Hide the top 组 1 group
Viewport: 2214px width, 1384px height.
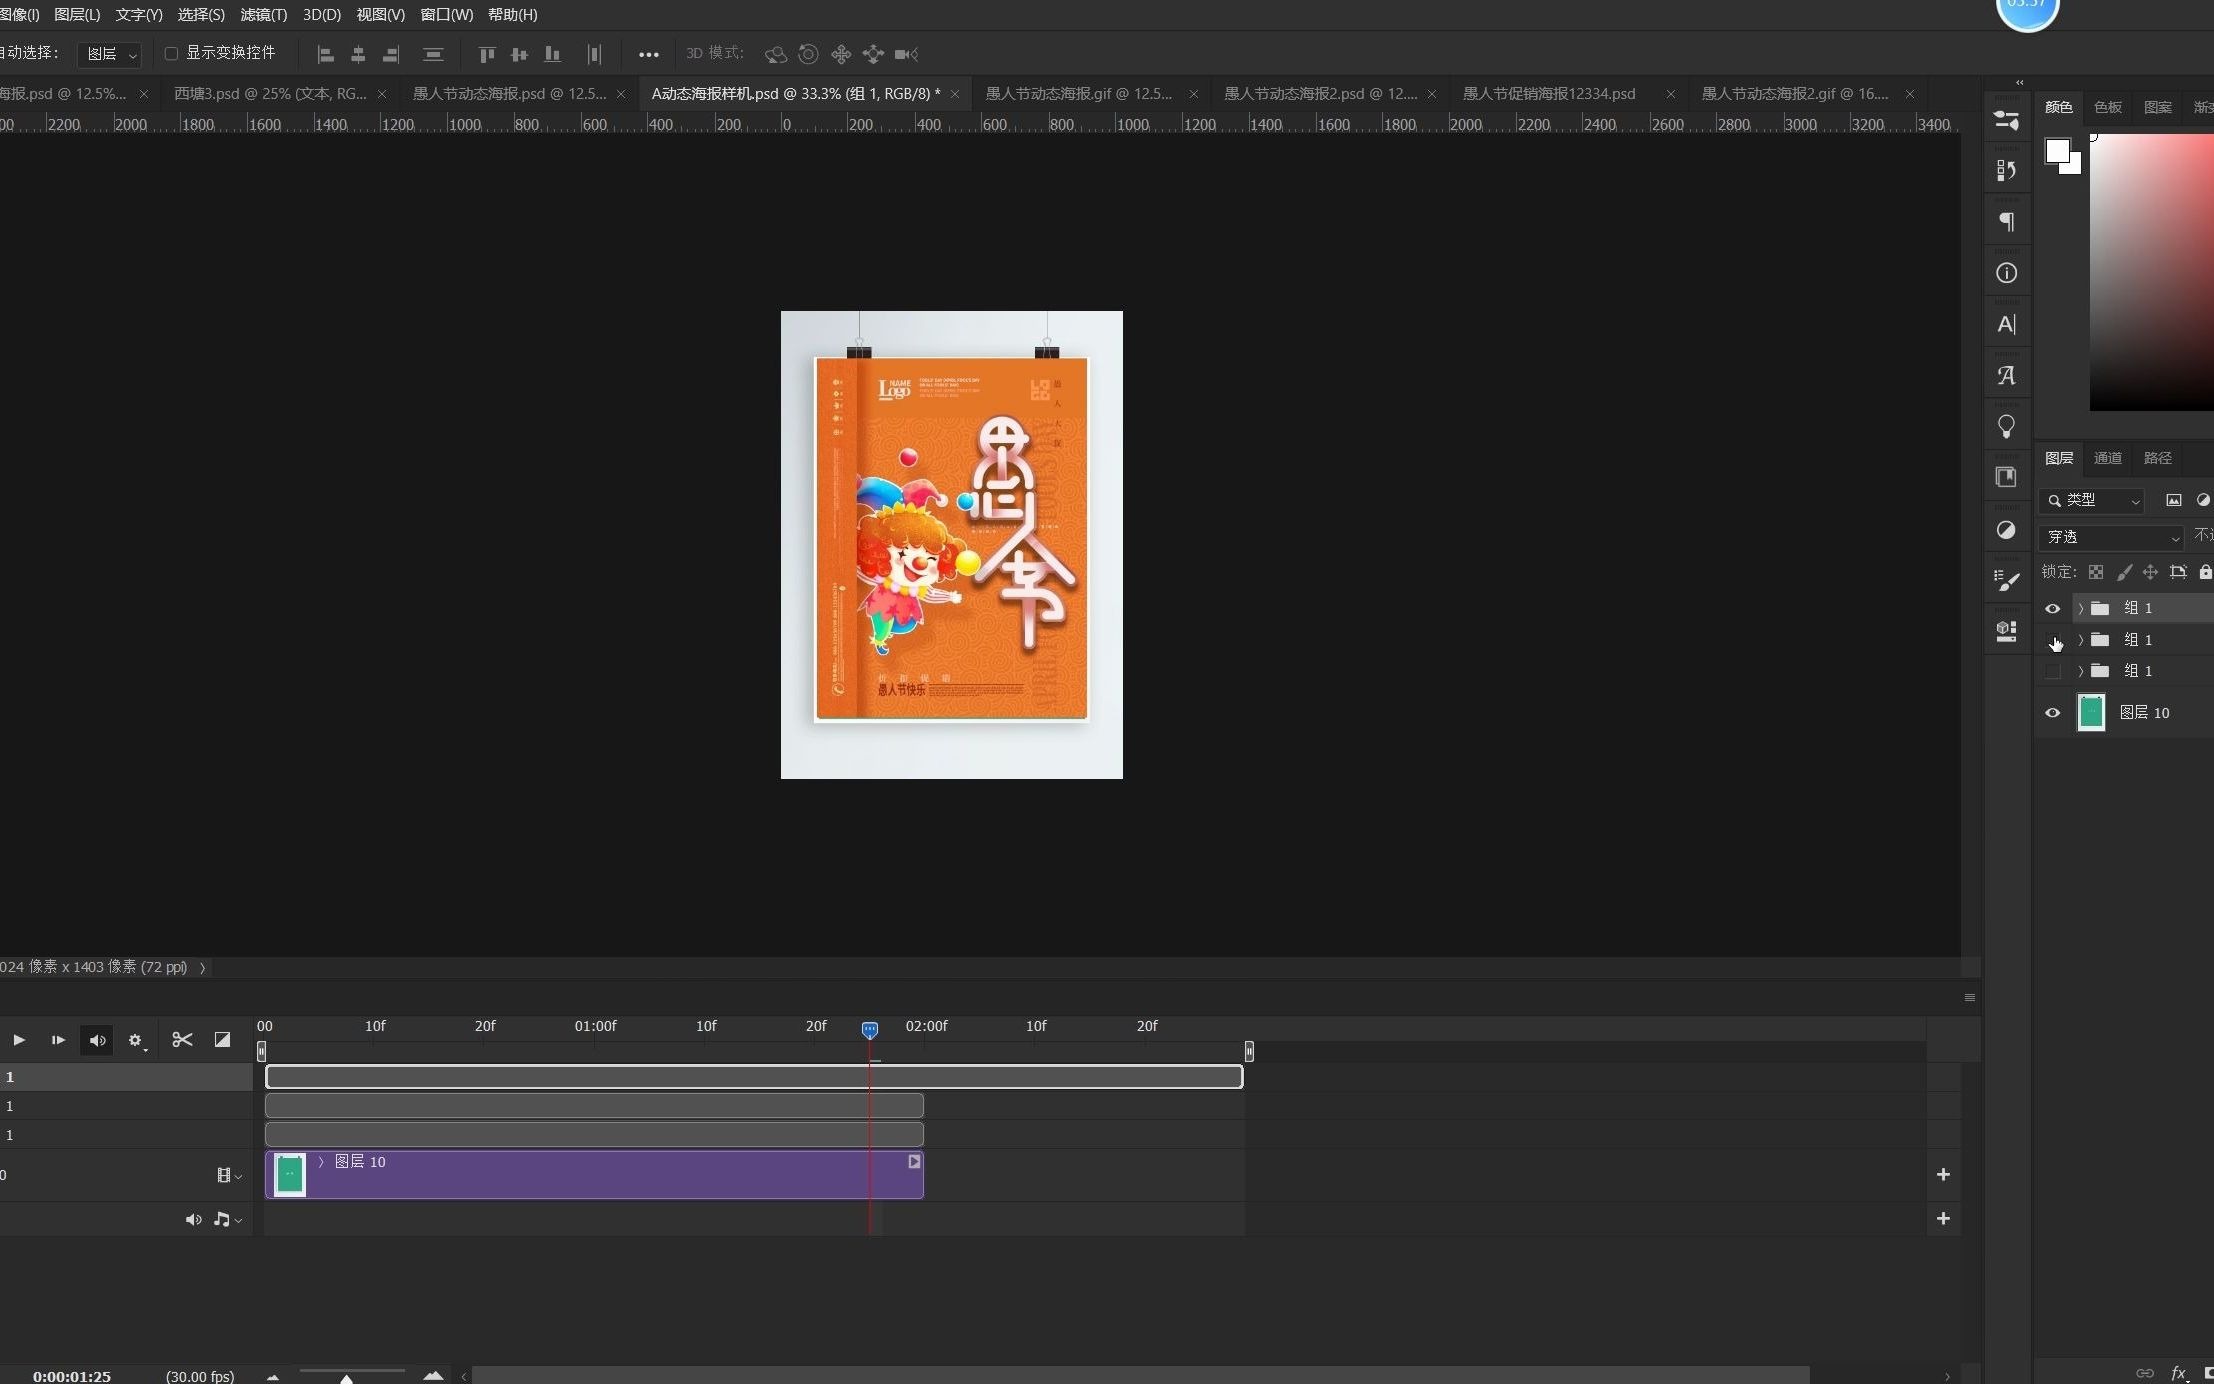[2052, 608]
